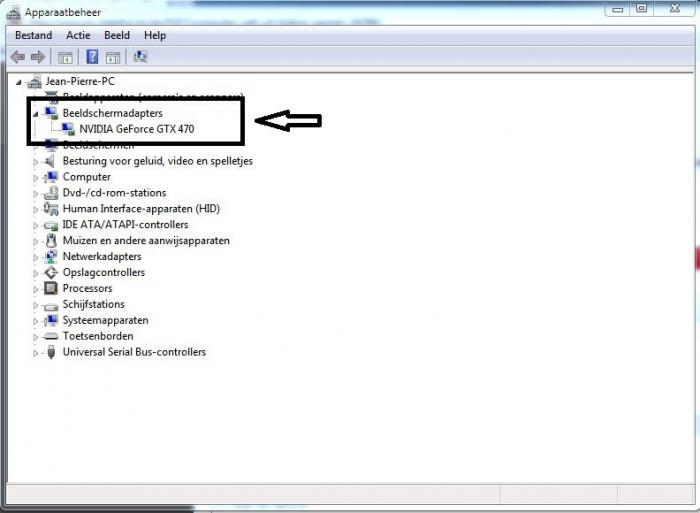Image resolution: width=700 pixels, height=513 pixels.
Task: Select the Jean-Pierre-PC label
Action: [80, 81]
